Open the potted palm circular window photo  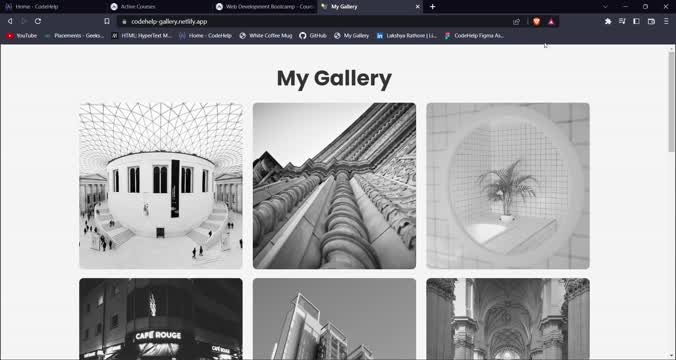[x=508, y=186]
